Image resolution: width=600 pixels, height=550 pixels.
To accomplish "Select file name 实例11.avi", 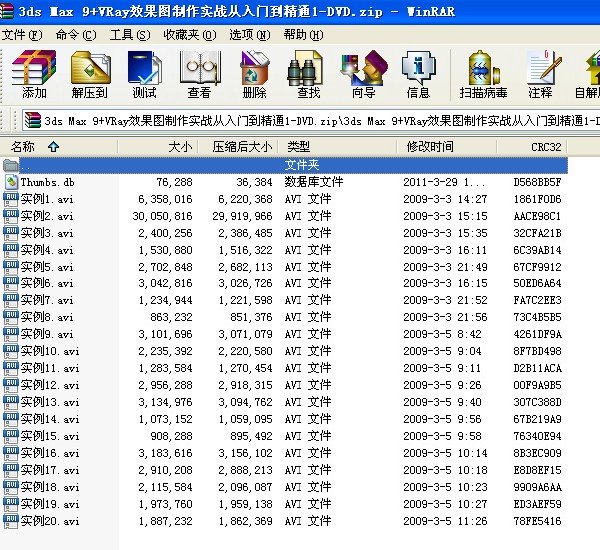I will [50, 368].
